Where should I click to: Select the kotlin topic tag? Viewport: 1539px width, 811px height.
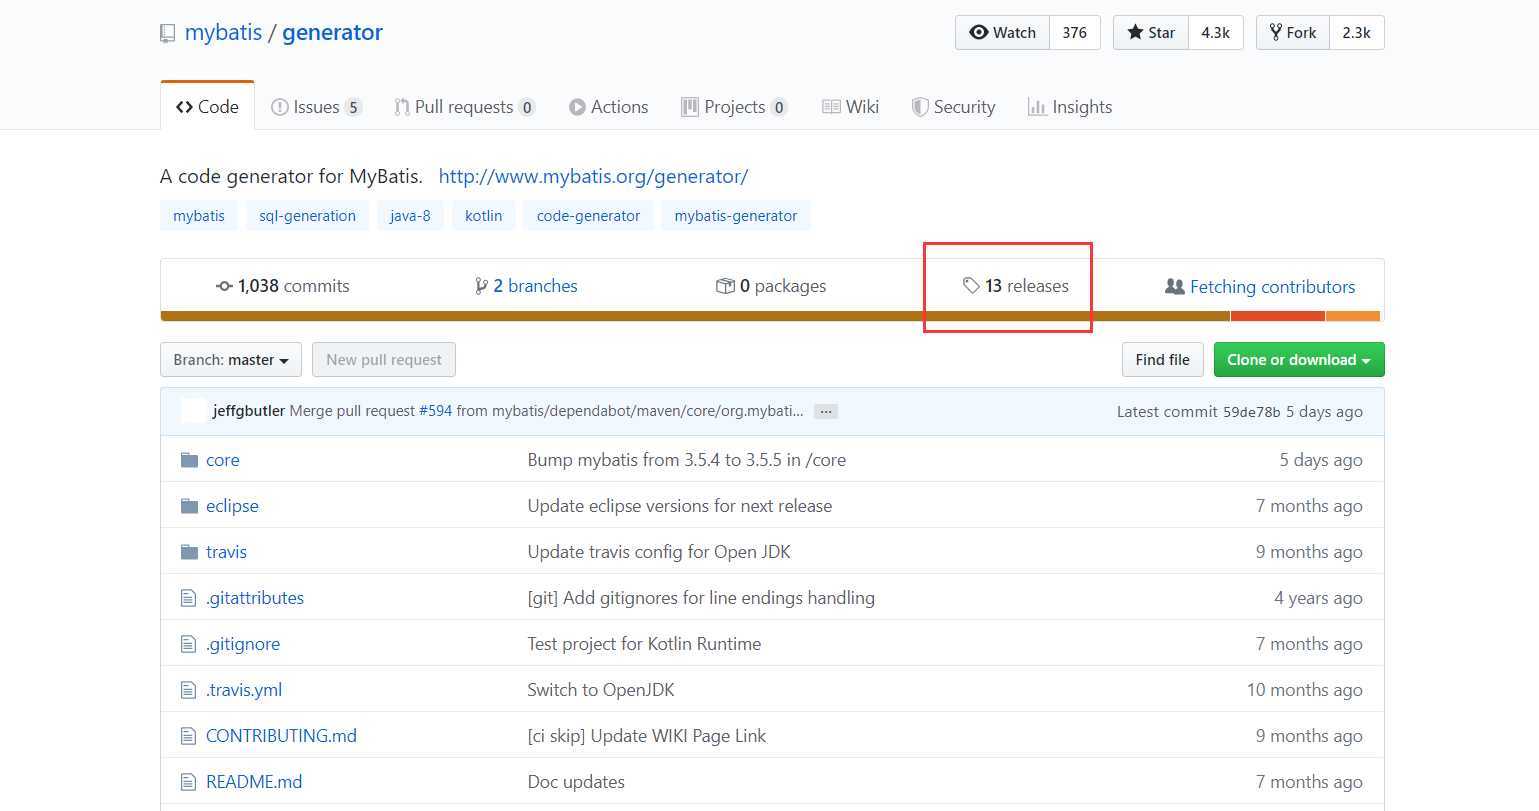(x=484, y=216)
